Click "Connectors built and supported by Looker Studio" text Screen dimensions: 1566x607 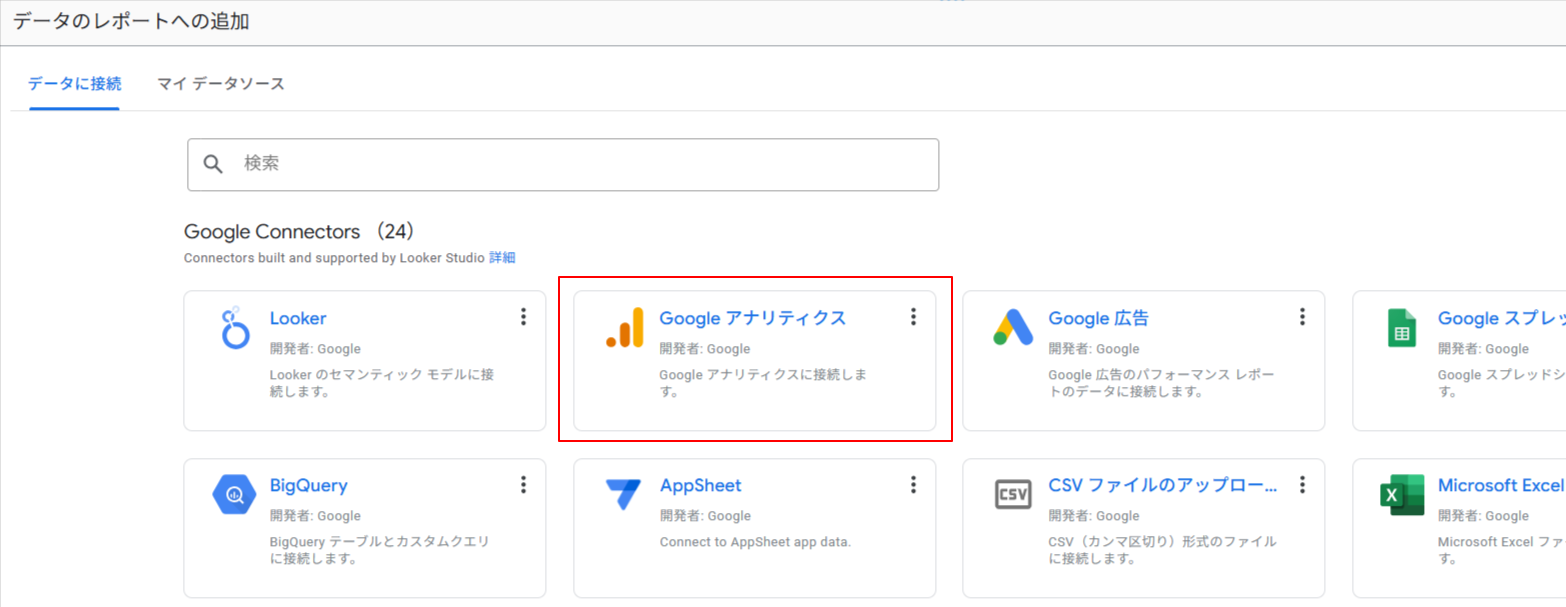point(334,257)
